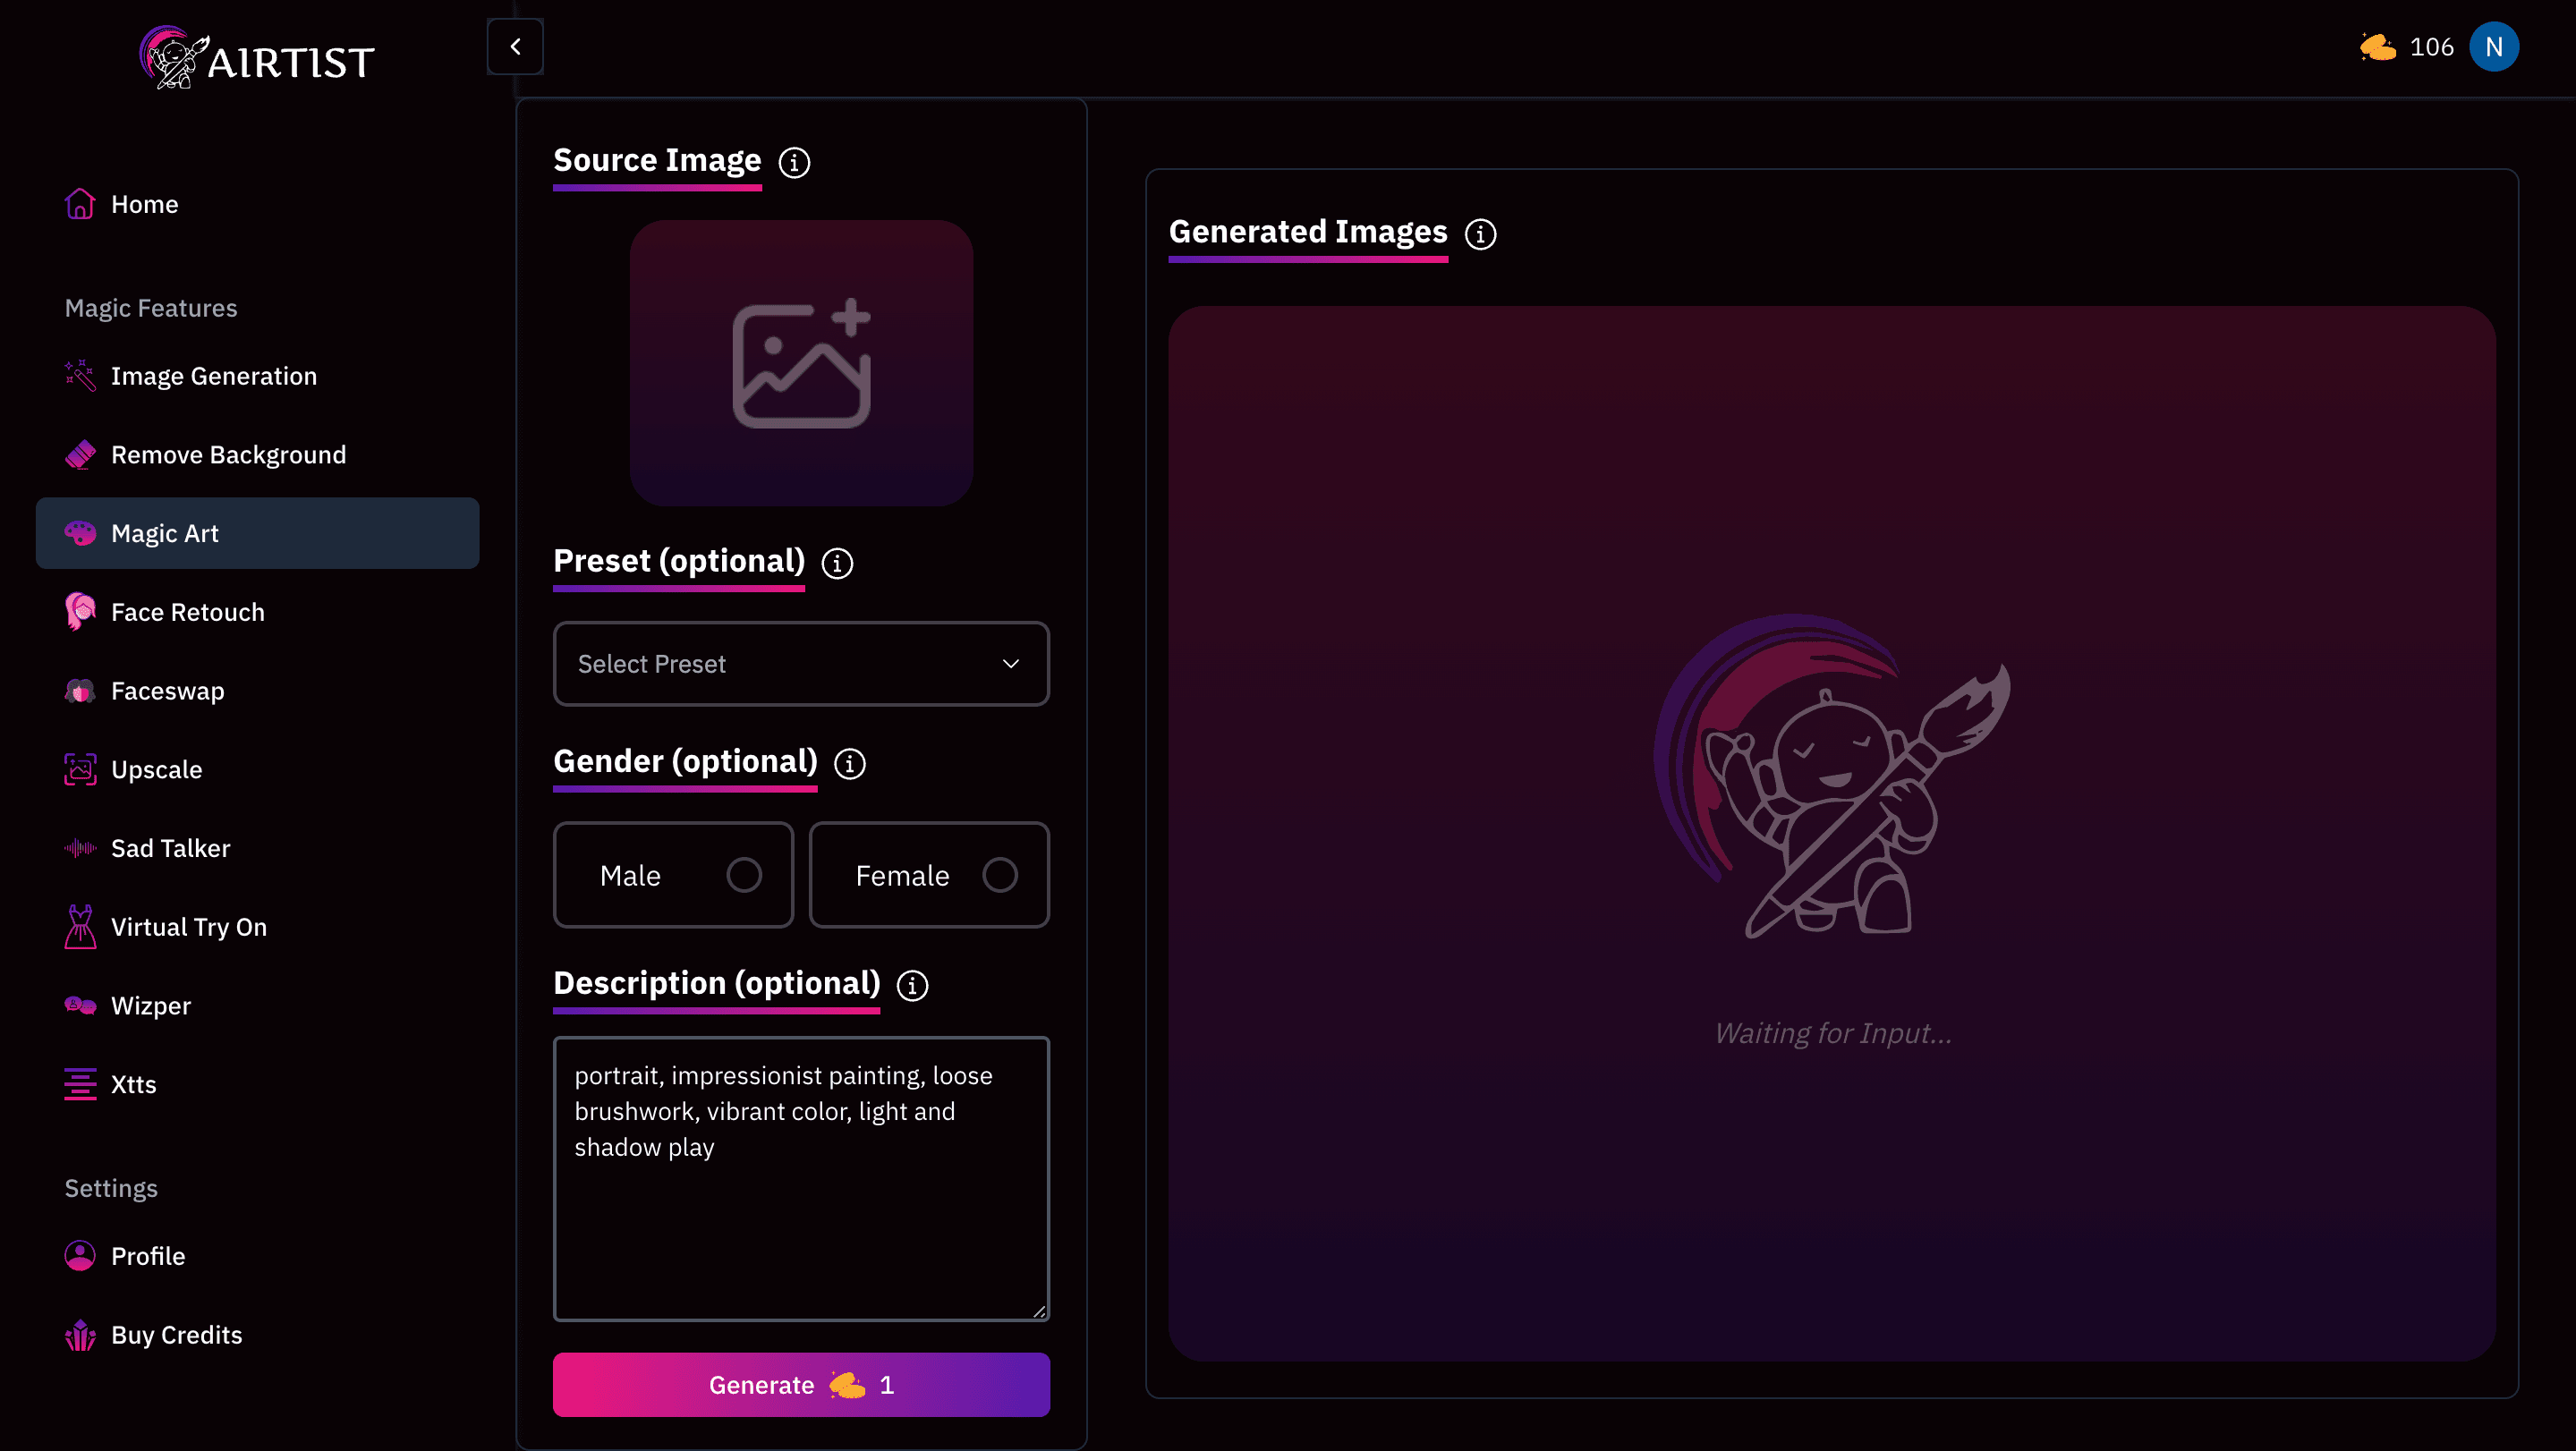The image size is (2576, 1451).
Task: Click the Generate button
Action: coord(800,1384)
